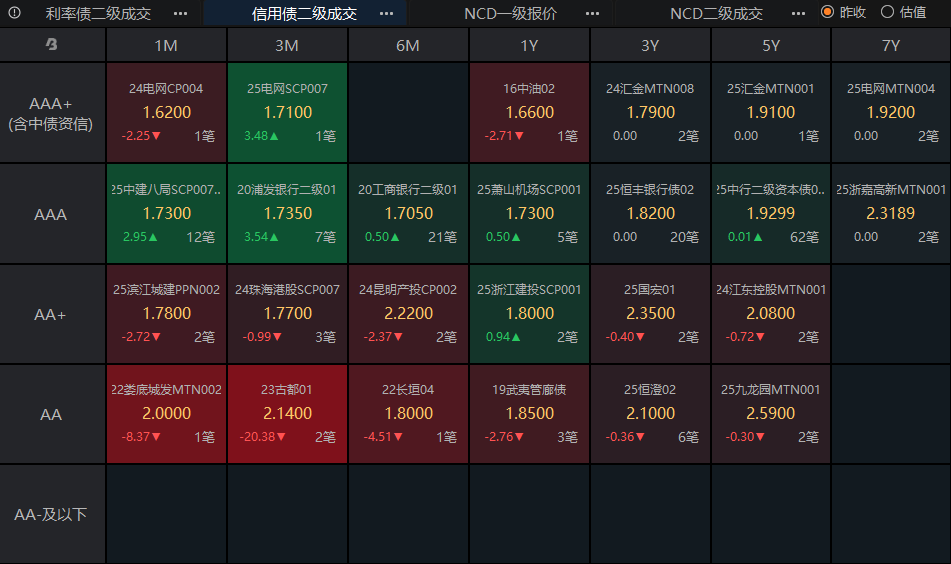This screenshot has width=951, height=564.
Task: Click the AAA rating row label
Action: 51,214
